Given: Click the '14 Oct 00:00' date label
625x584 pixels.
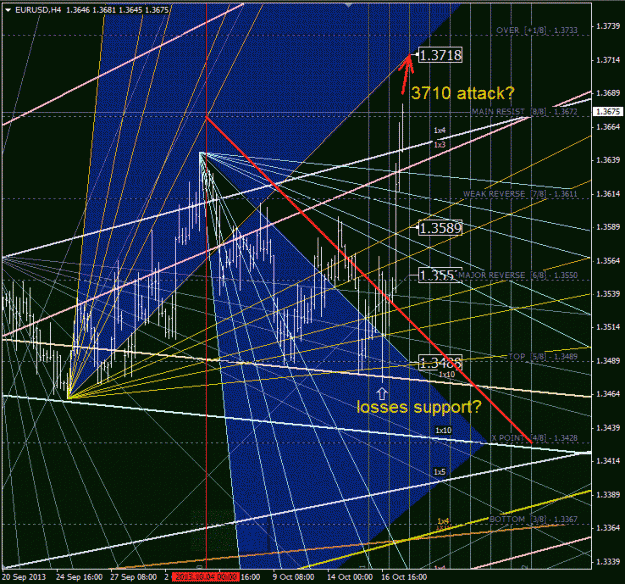Looking at the screenshot, I should coord(350,577).
